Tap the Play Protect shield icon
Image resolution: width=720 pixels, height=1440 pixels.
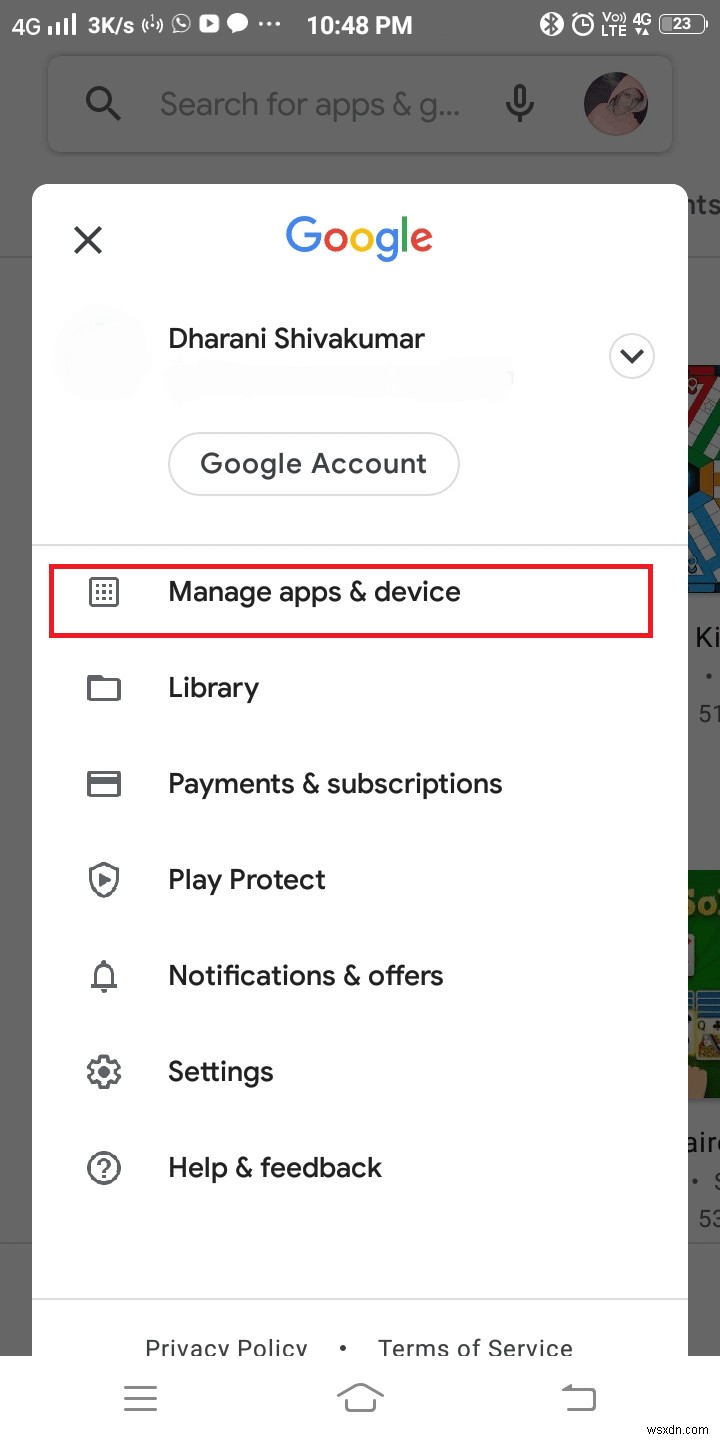104,880
